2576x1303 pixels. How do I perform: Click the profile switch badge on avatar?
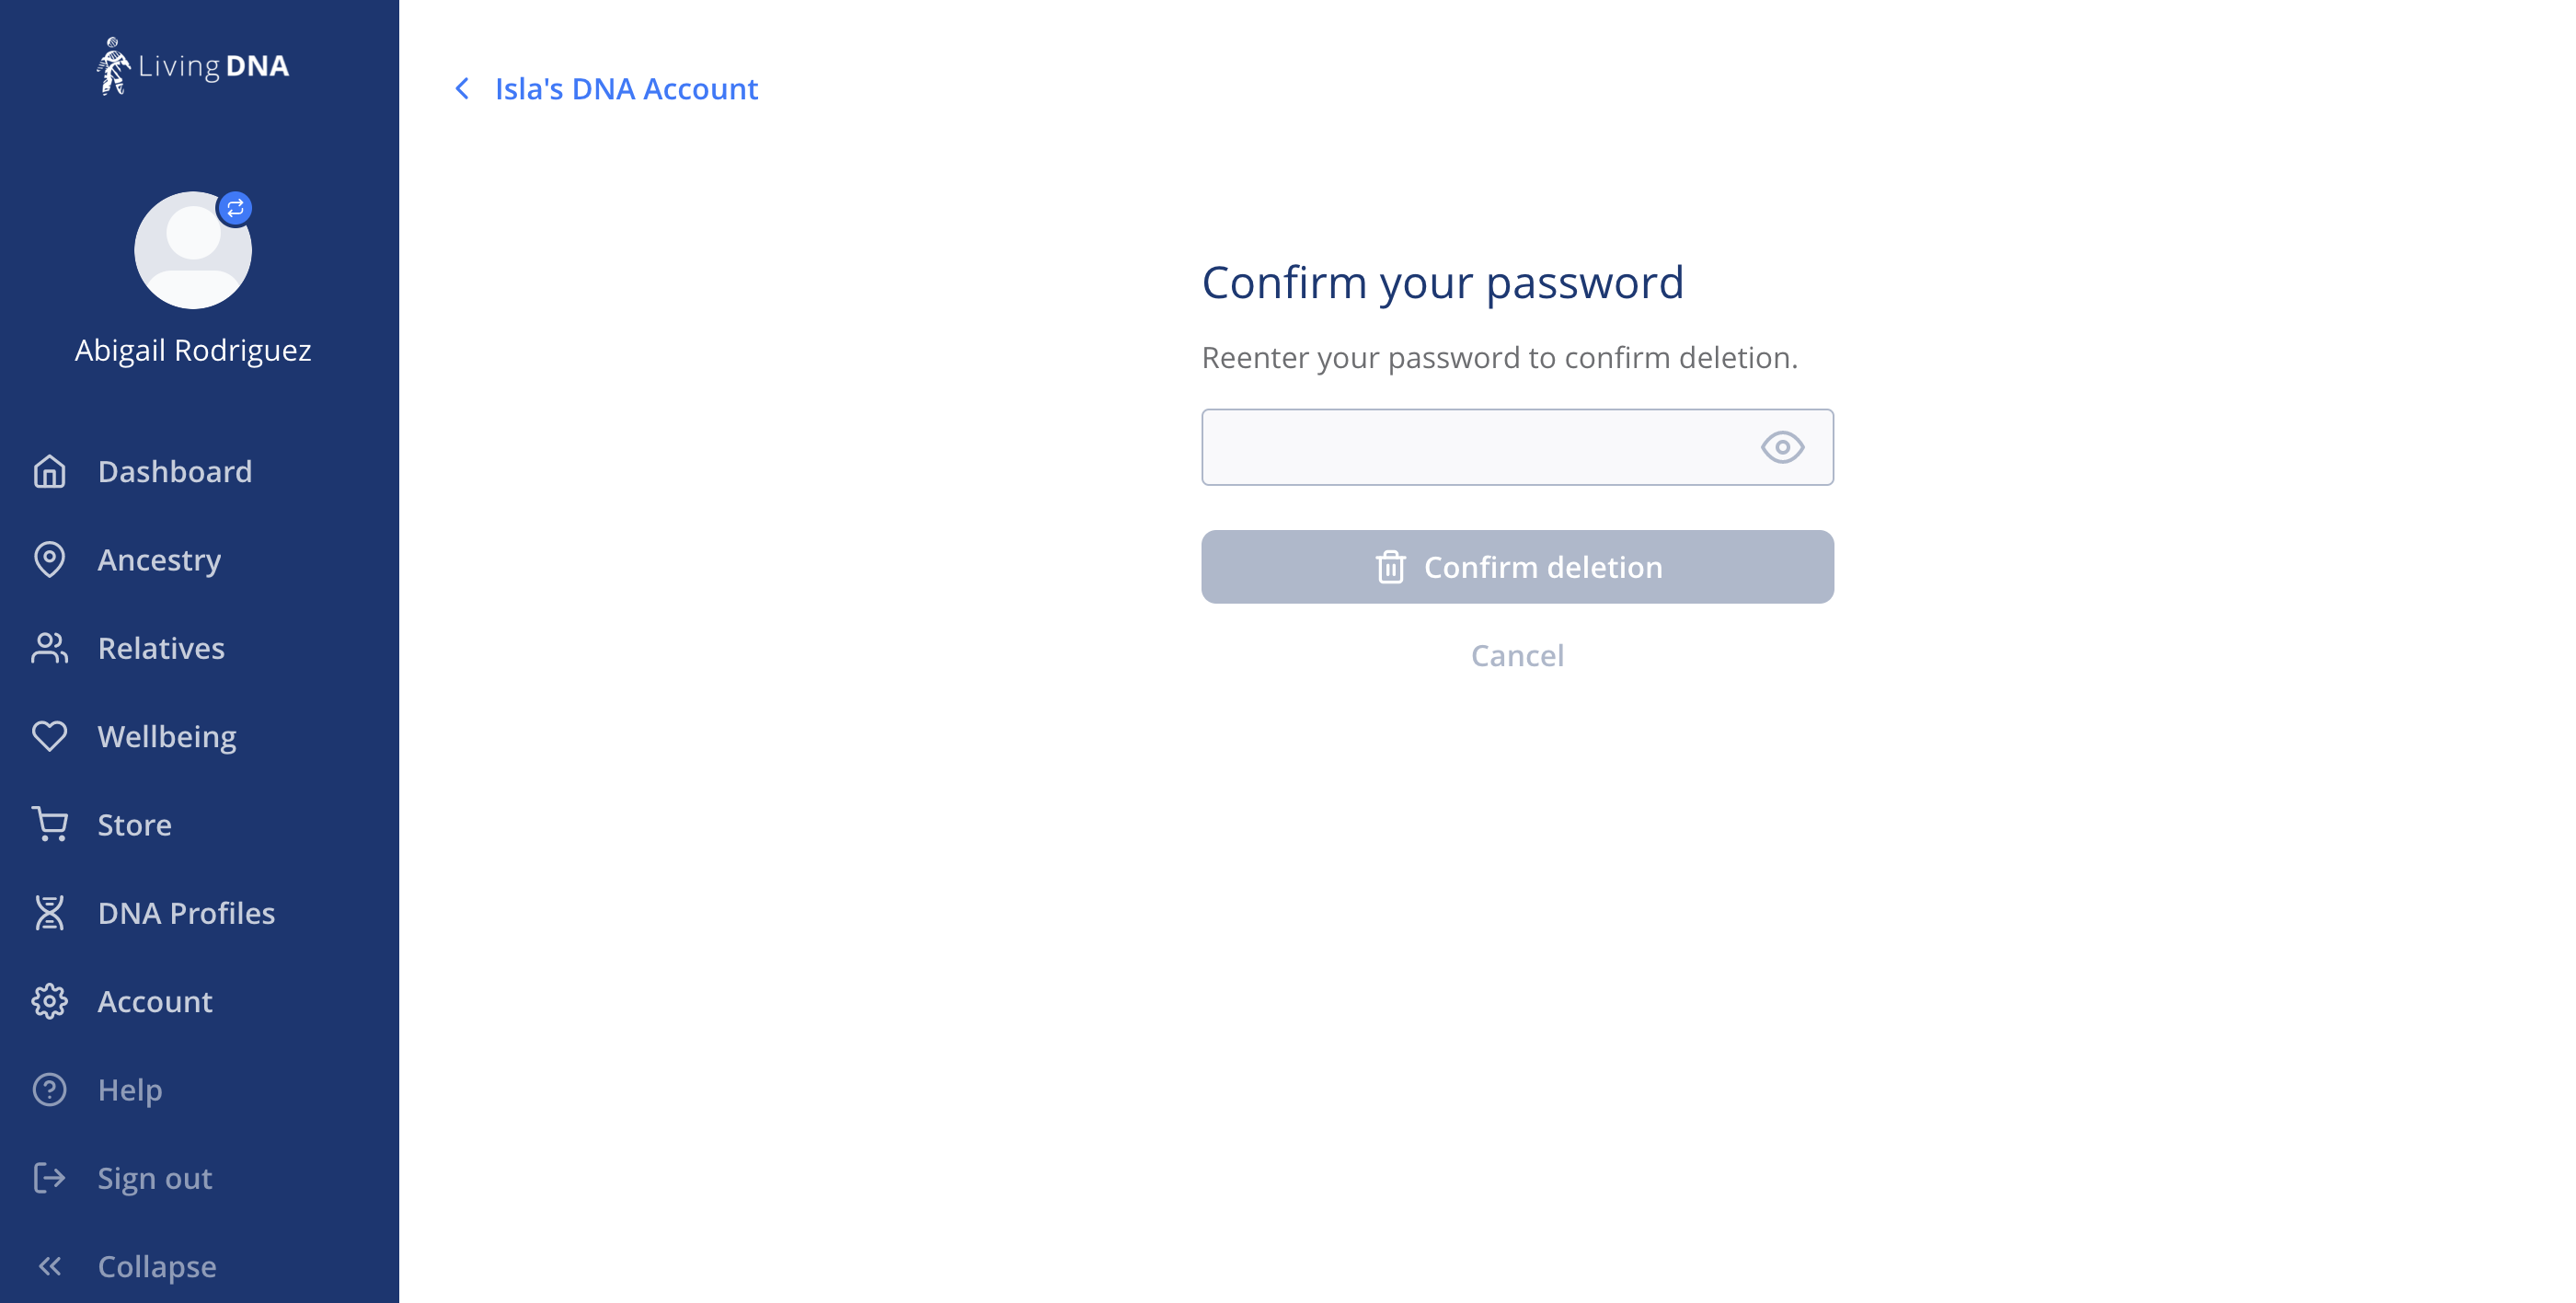pyautogui.click(x=235, y=208)
